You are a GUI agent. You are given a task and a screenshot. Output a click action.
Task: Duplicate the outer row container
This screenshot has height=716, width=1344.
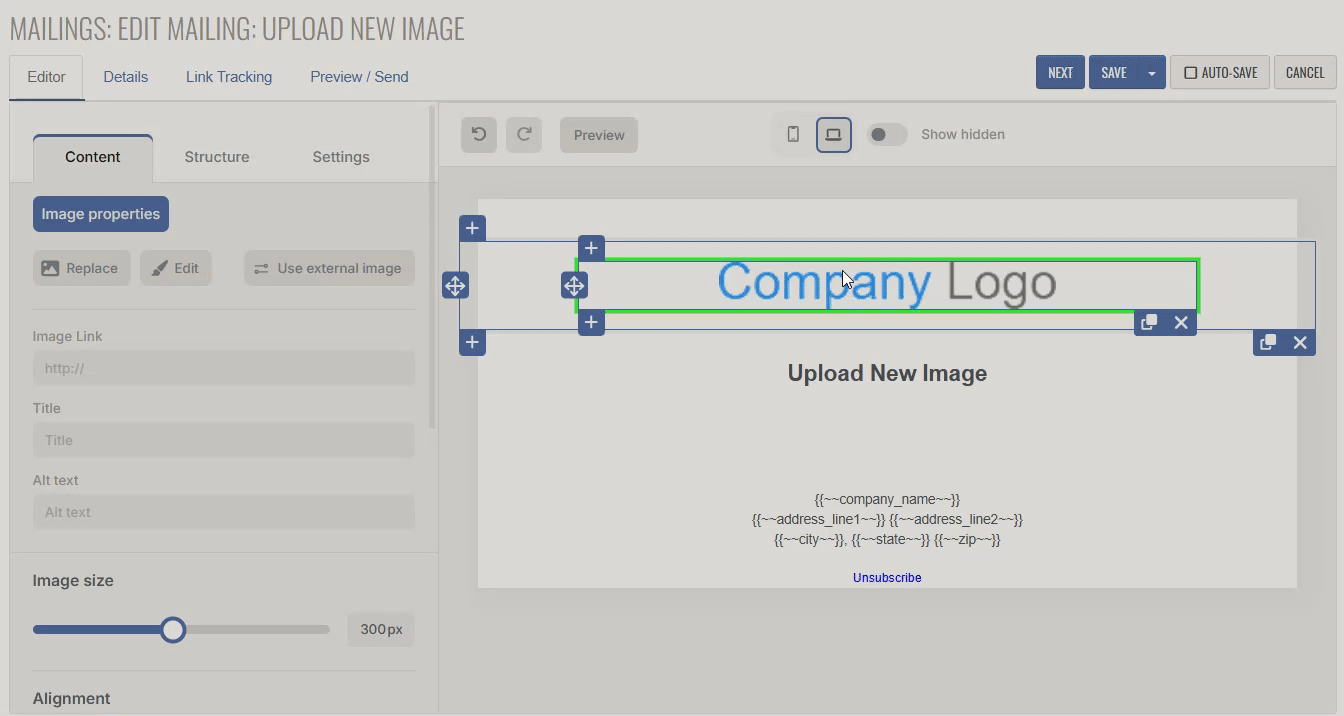[x=1268, y=342]
